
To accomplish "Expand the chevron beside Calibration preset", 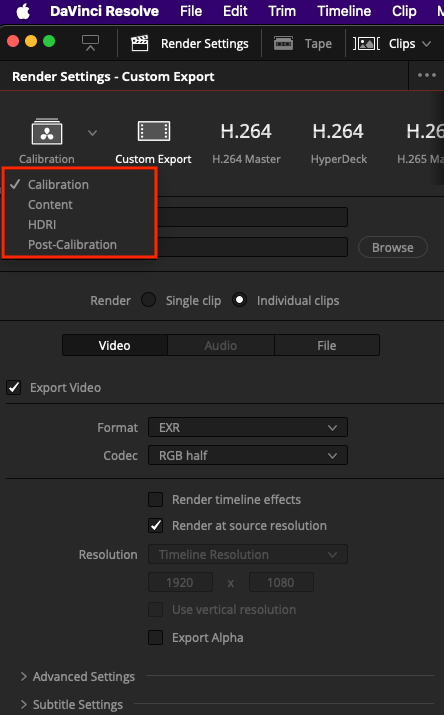I will (93, 133).
